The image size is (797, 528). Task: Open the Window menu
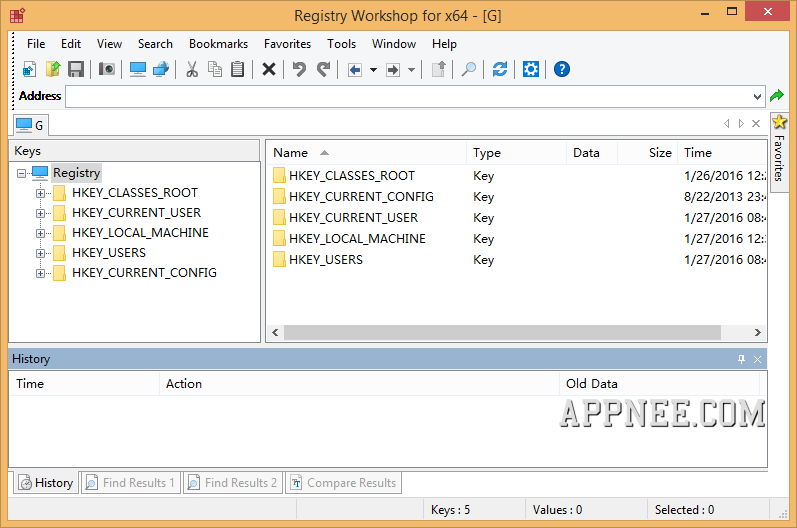tap(393, 44)
